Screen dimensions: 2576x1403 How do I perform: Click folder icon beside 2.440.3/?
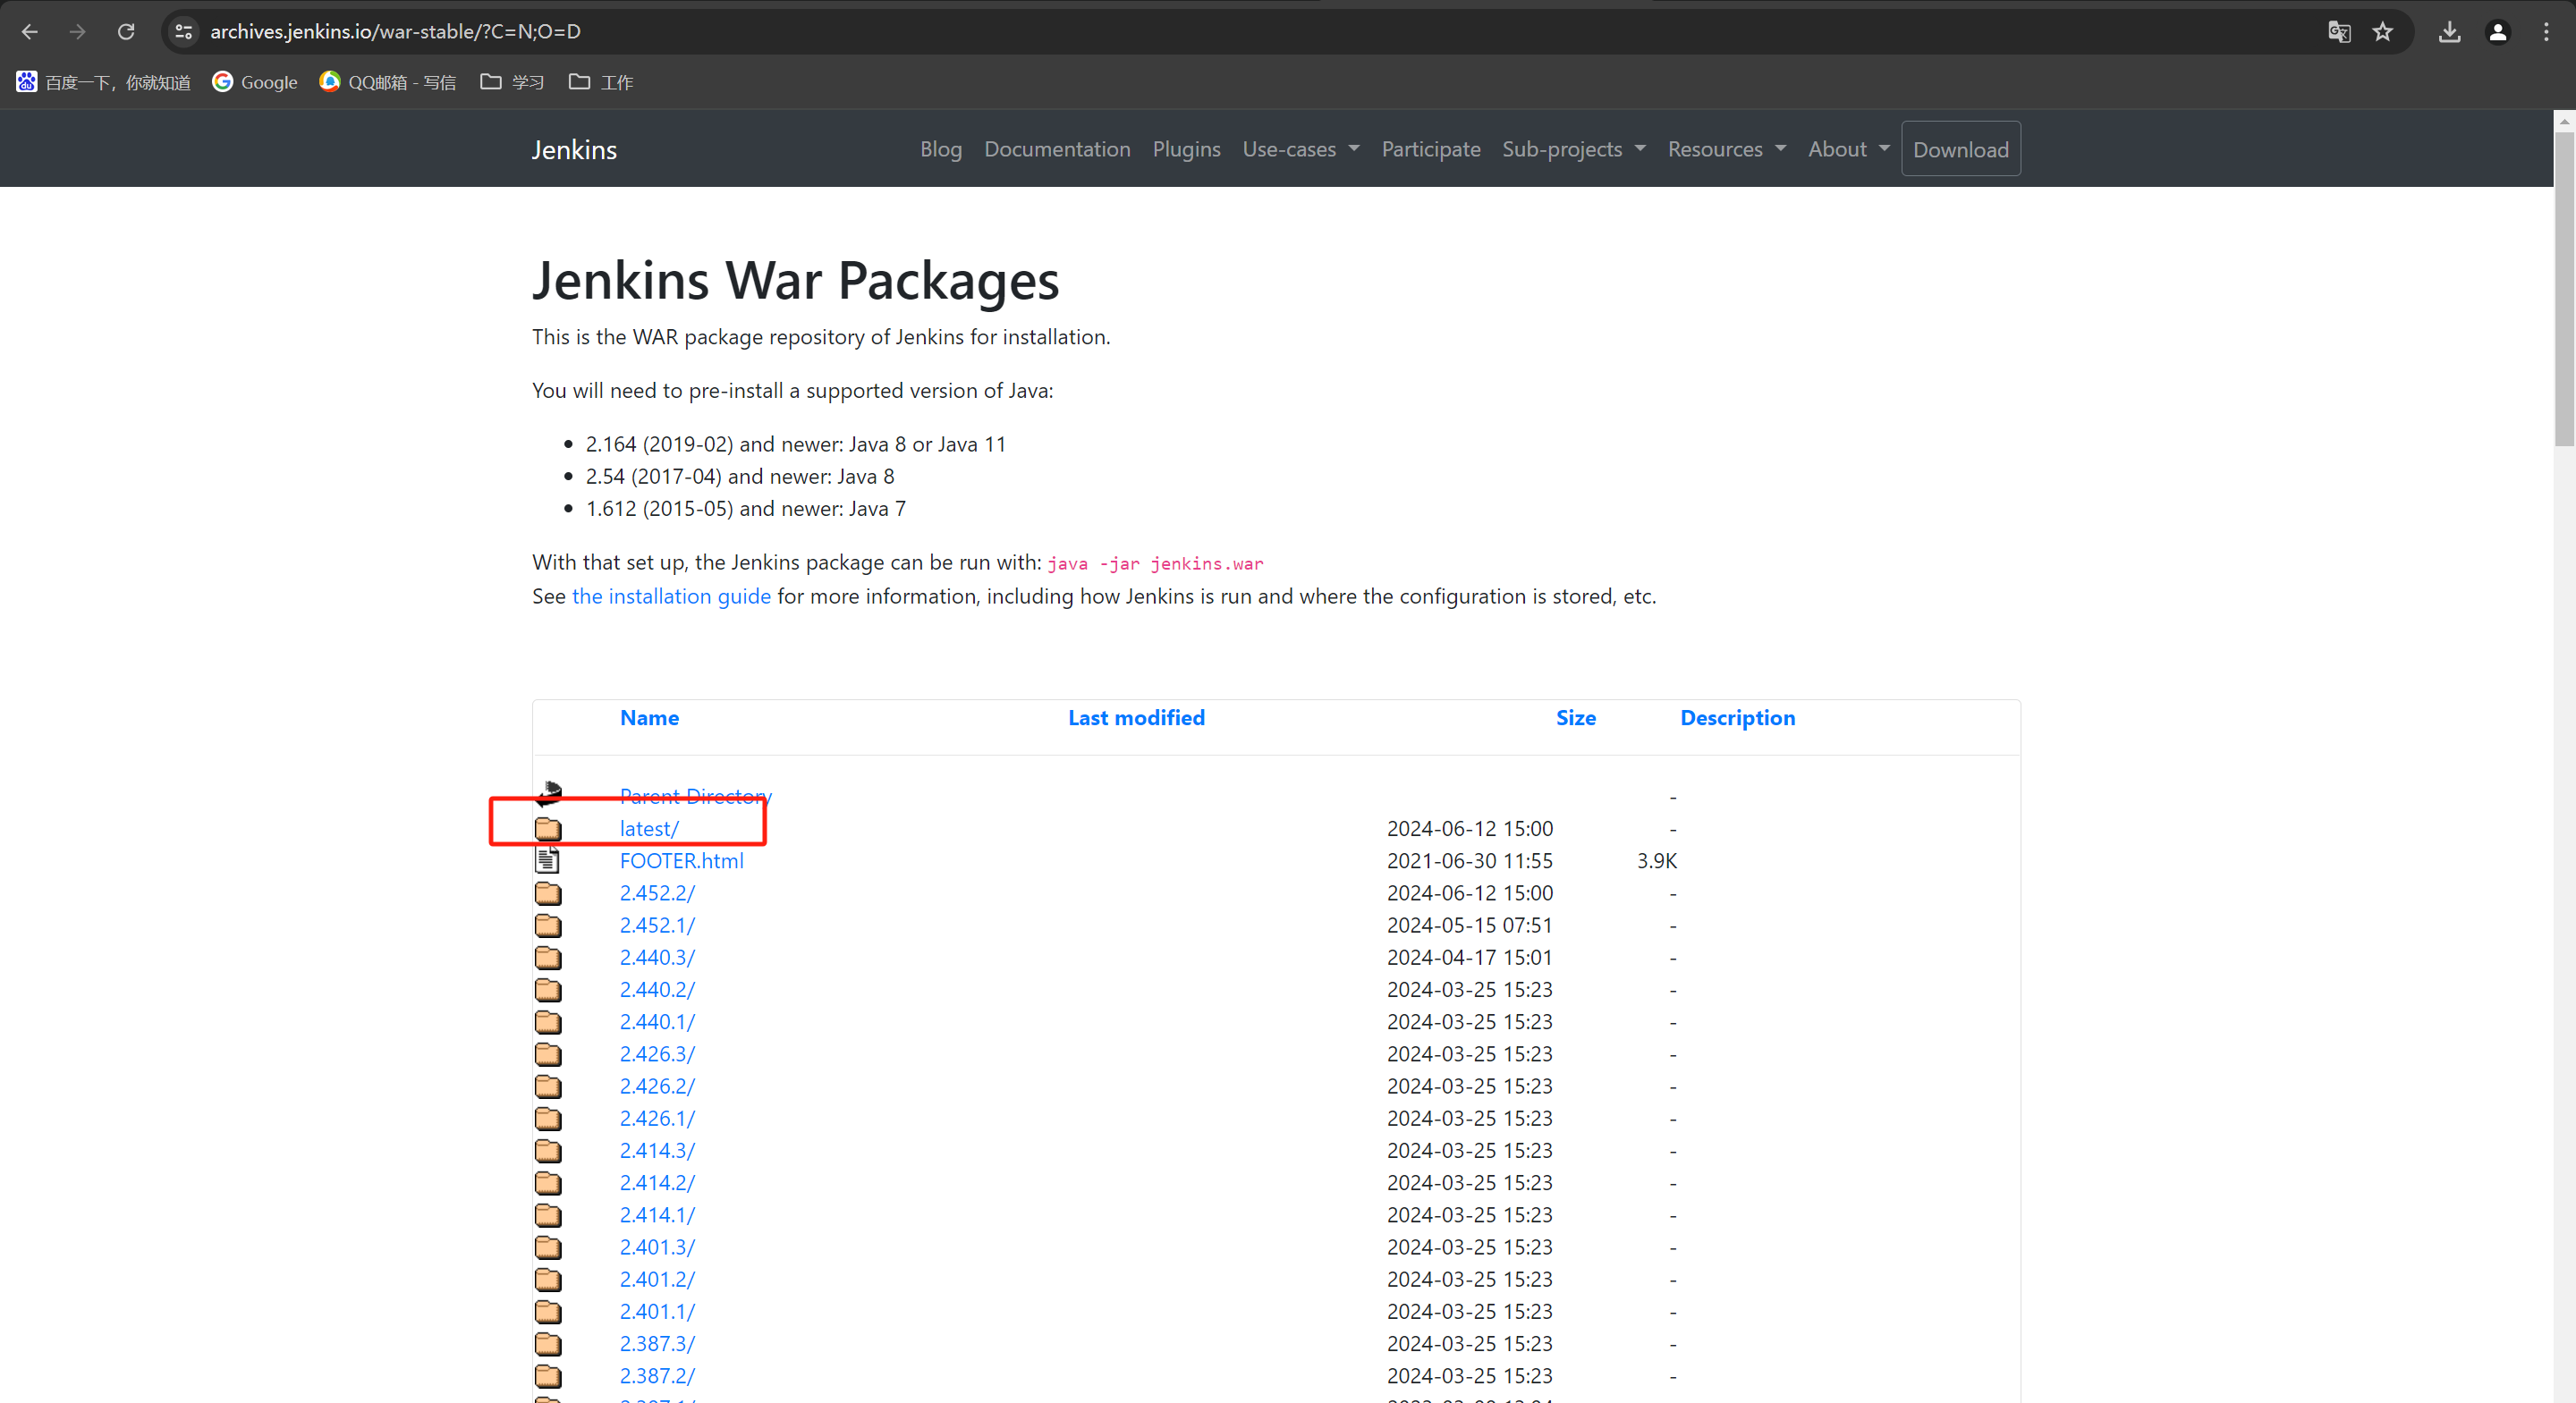coord(548,957)
